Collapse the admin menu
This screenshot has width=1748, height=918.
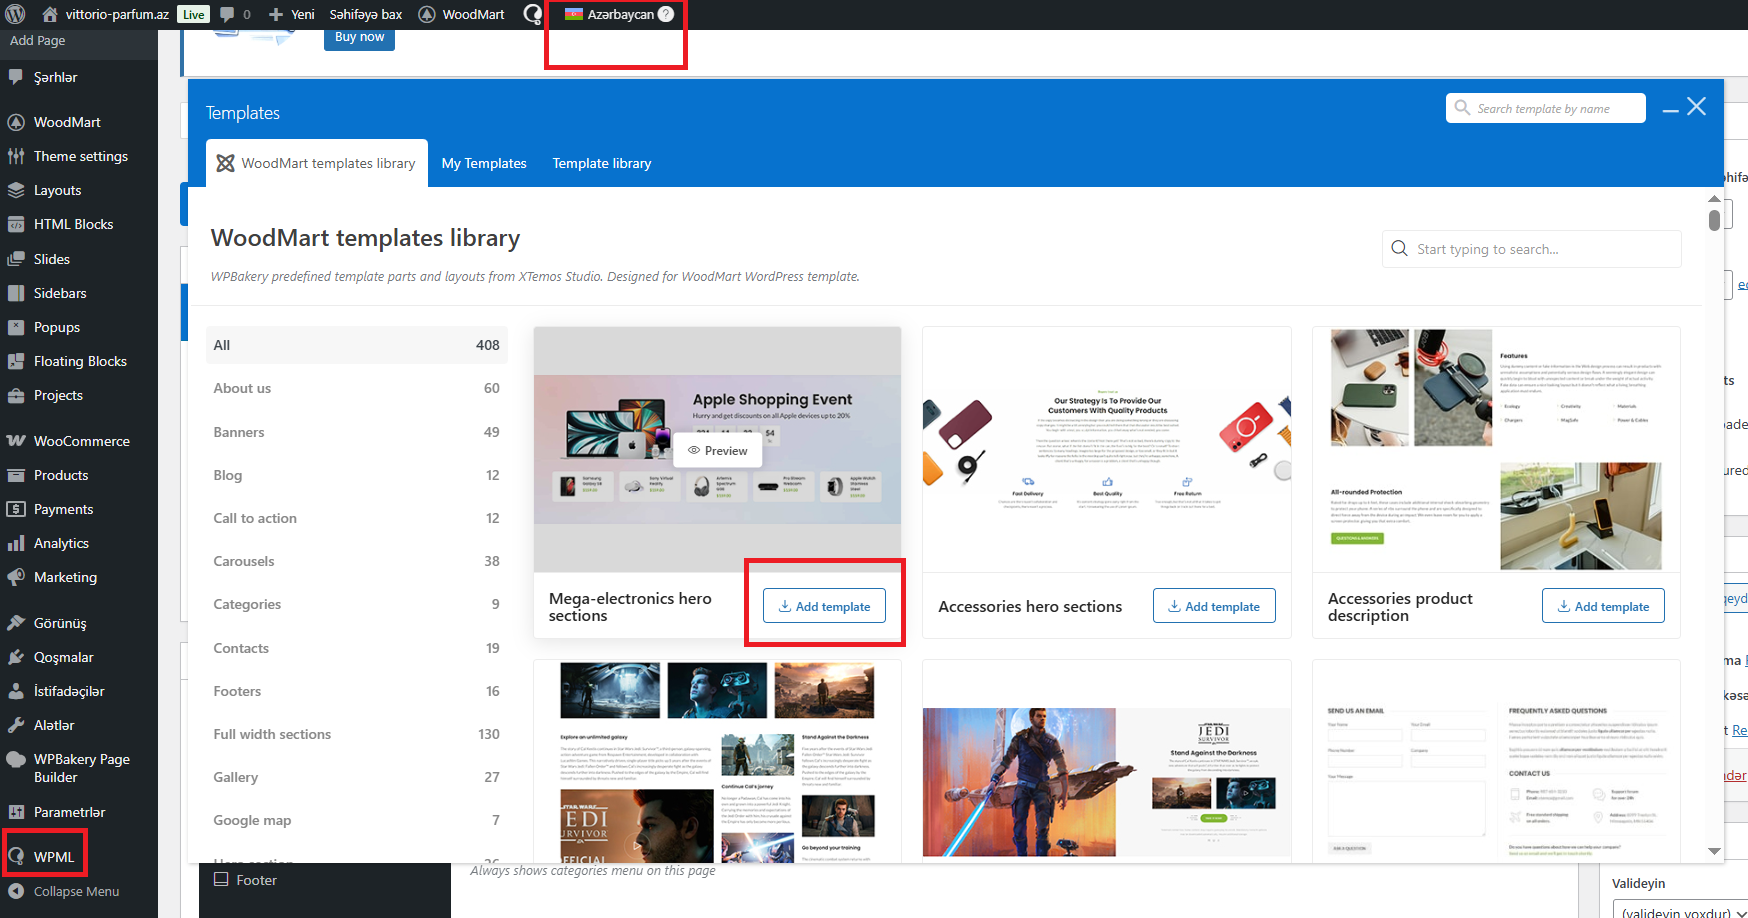pos(64,891)
